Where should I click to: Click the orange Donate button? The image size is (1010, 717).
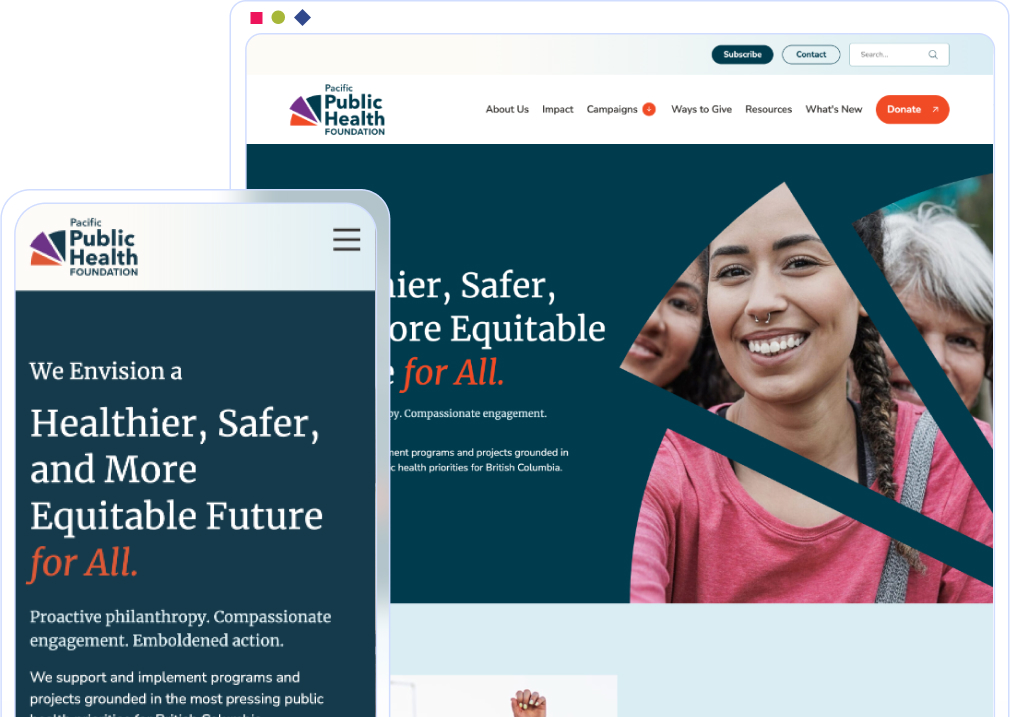pos(912,110)
